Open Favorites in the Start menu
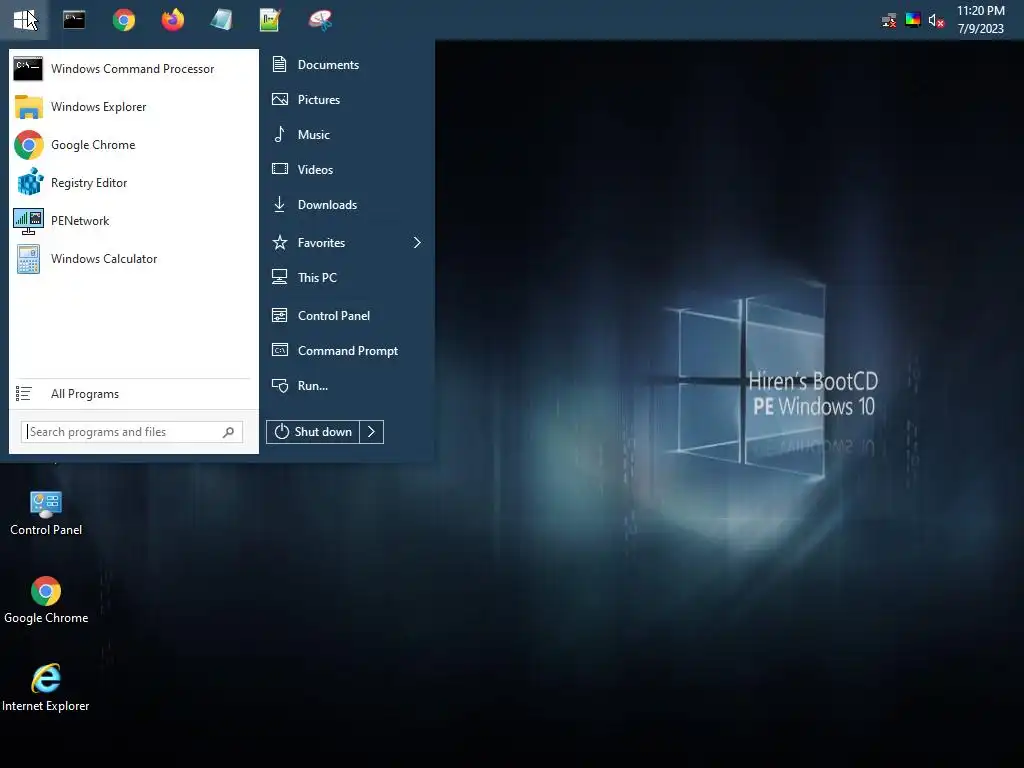Viewport: 1024px width, 768px height. click(x=347, y=242)
